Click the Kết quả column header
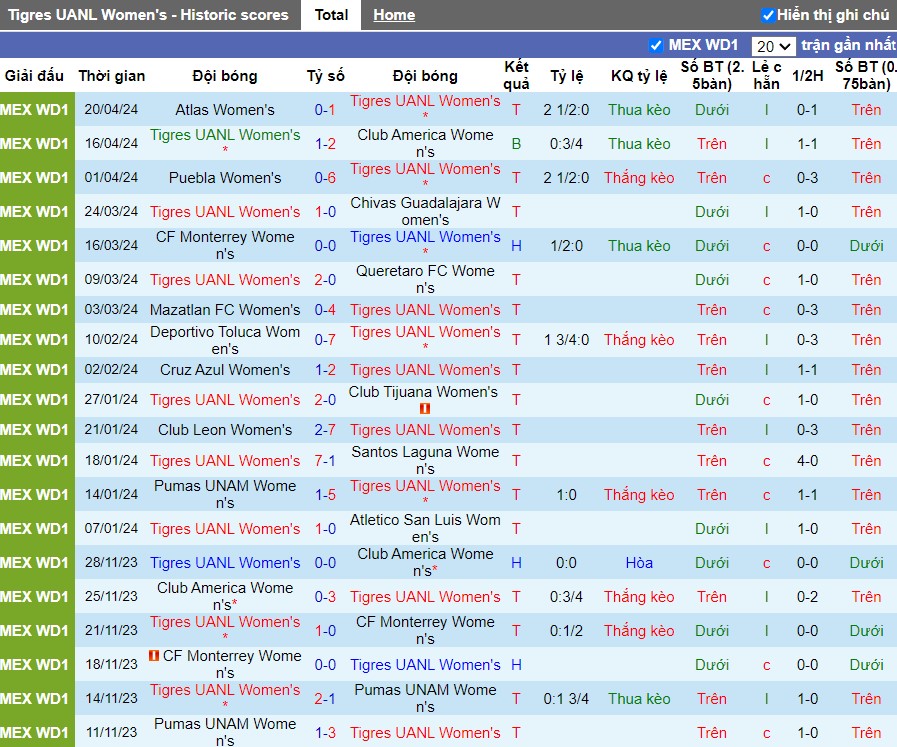The image size is (897, 747). 516,75
